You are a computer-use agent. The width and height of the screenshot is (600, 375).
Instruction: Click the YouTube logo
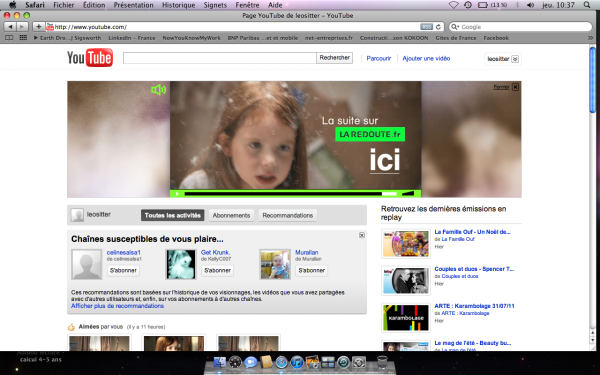(90, 58)
